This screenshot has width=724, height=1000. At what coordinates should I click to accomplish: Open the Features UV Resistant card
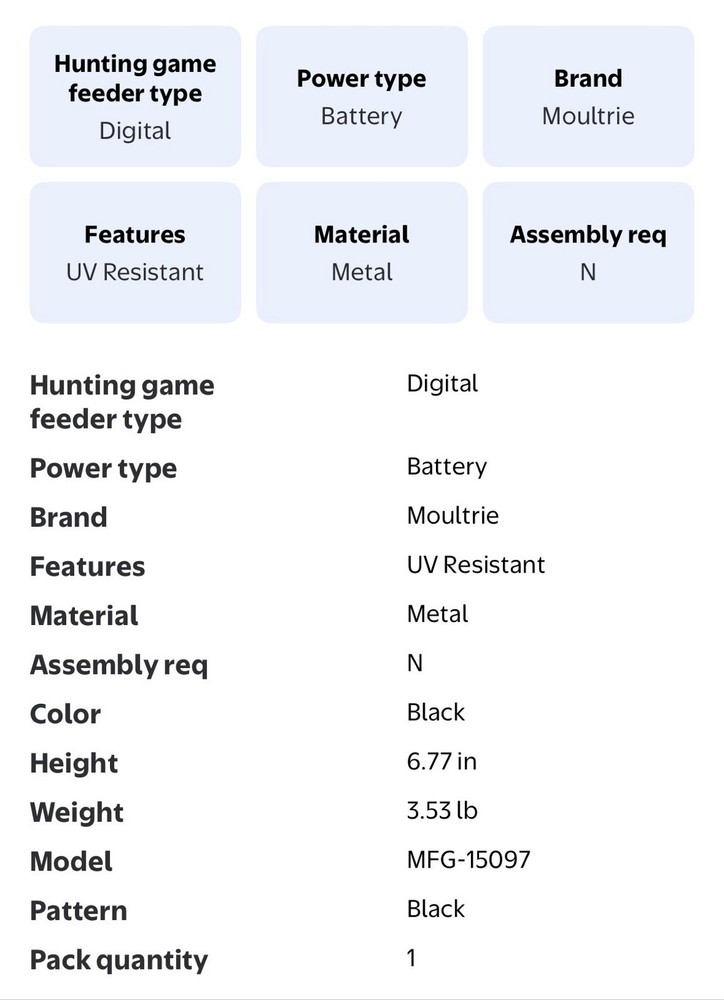[135, 253]
